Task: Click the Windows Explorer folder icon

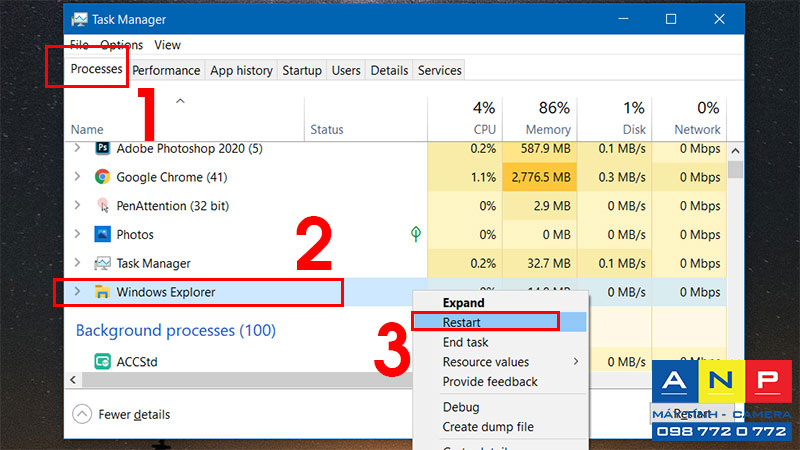Action: pos(102,292)
